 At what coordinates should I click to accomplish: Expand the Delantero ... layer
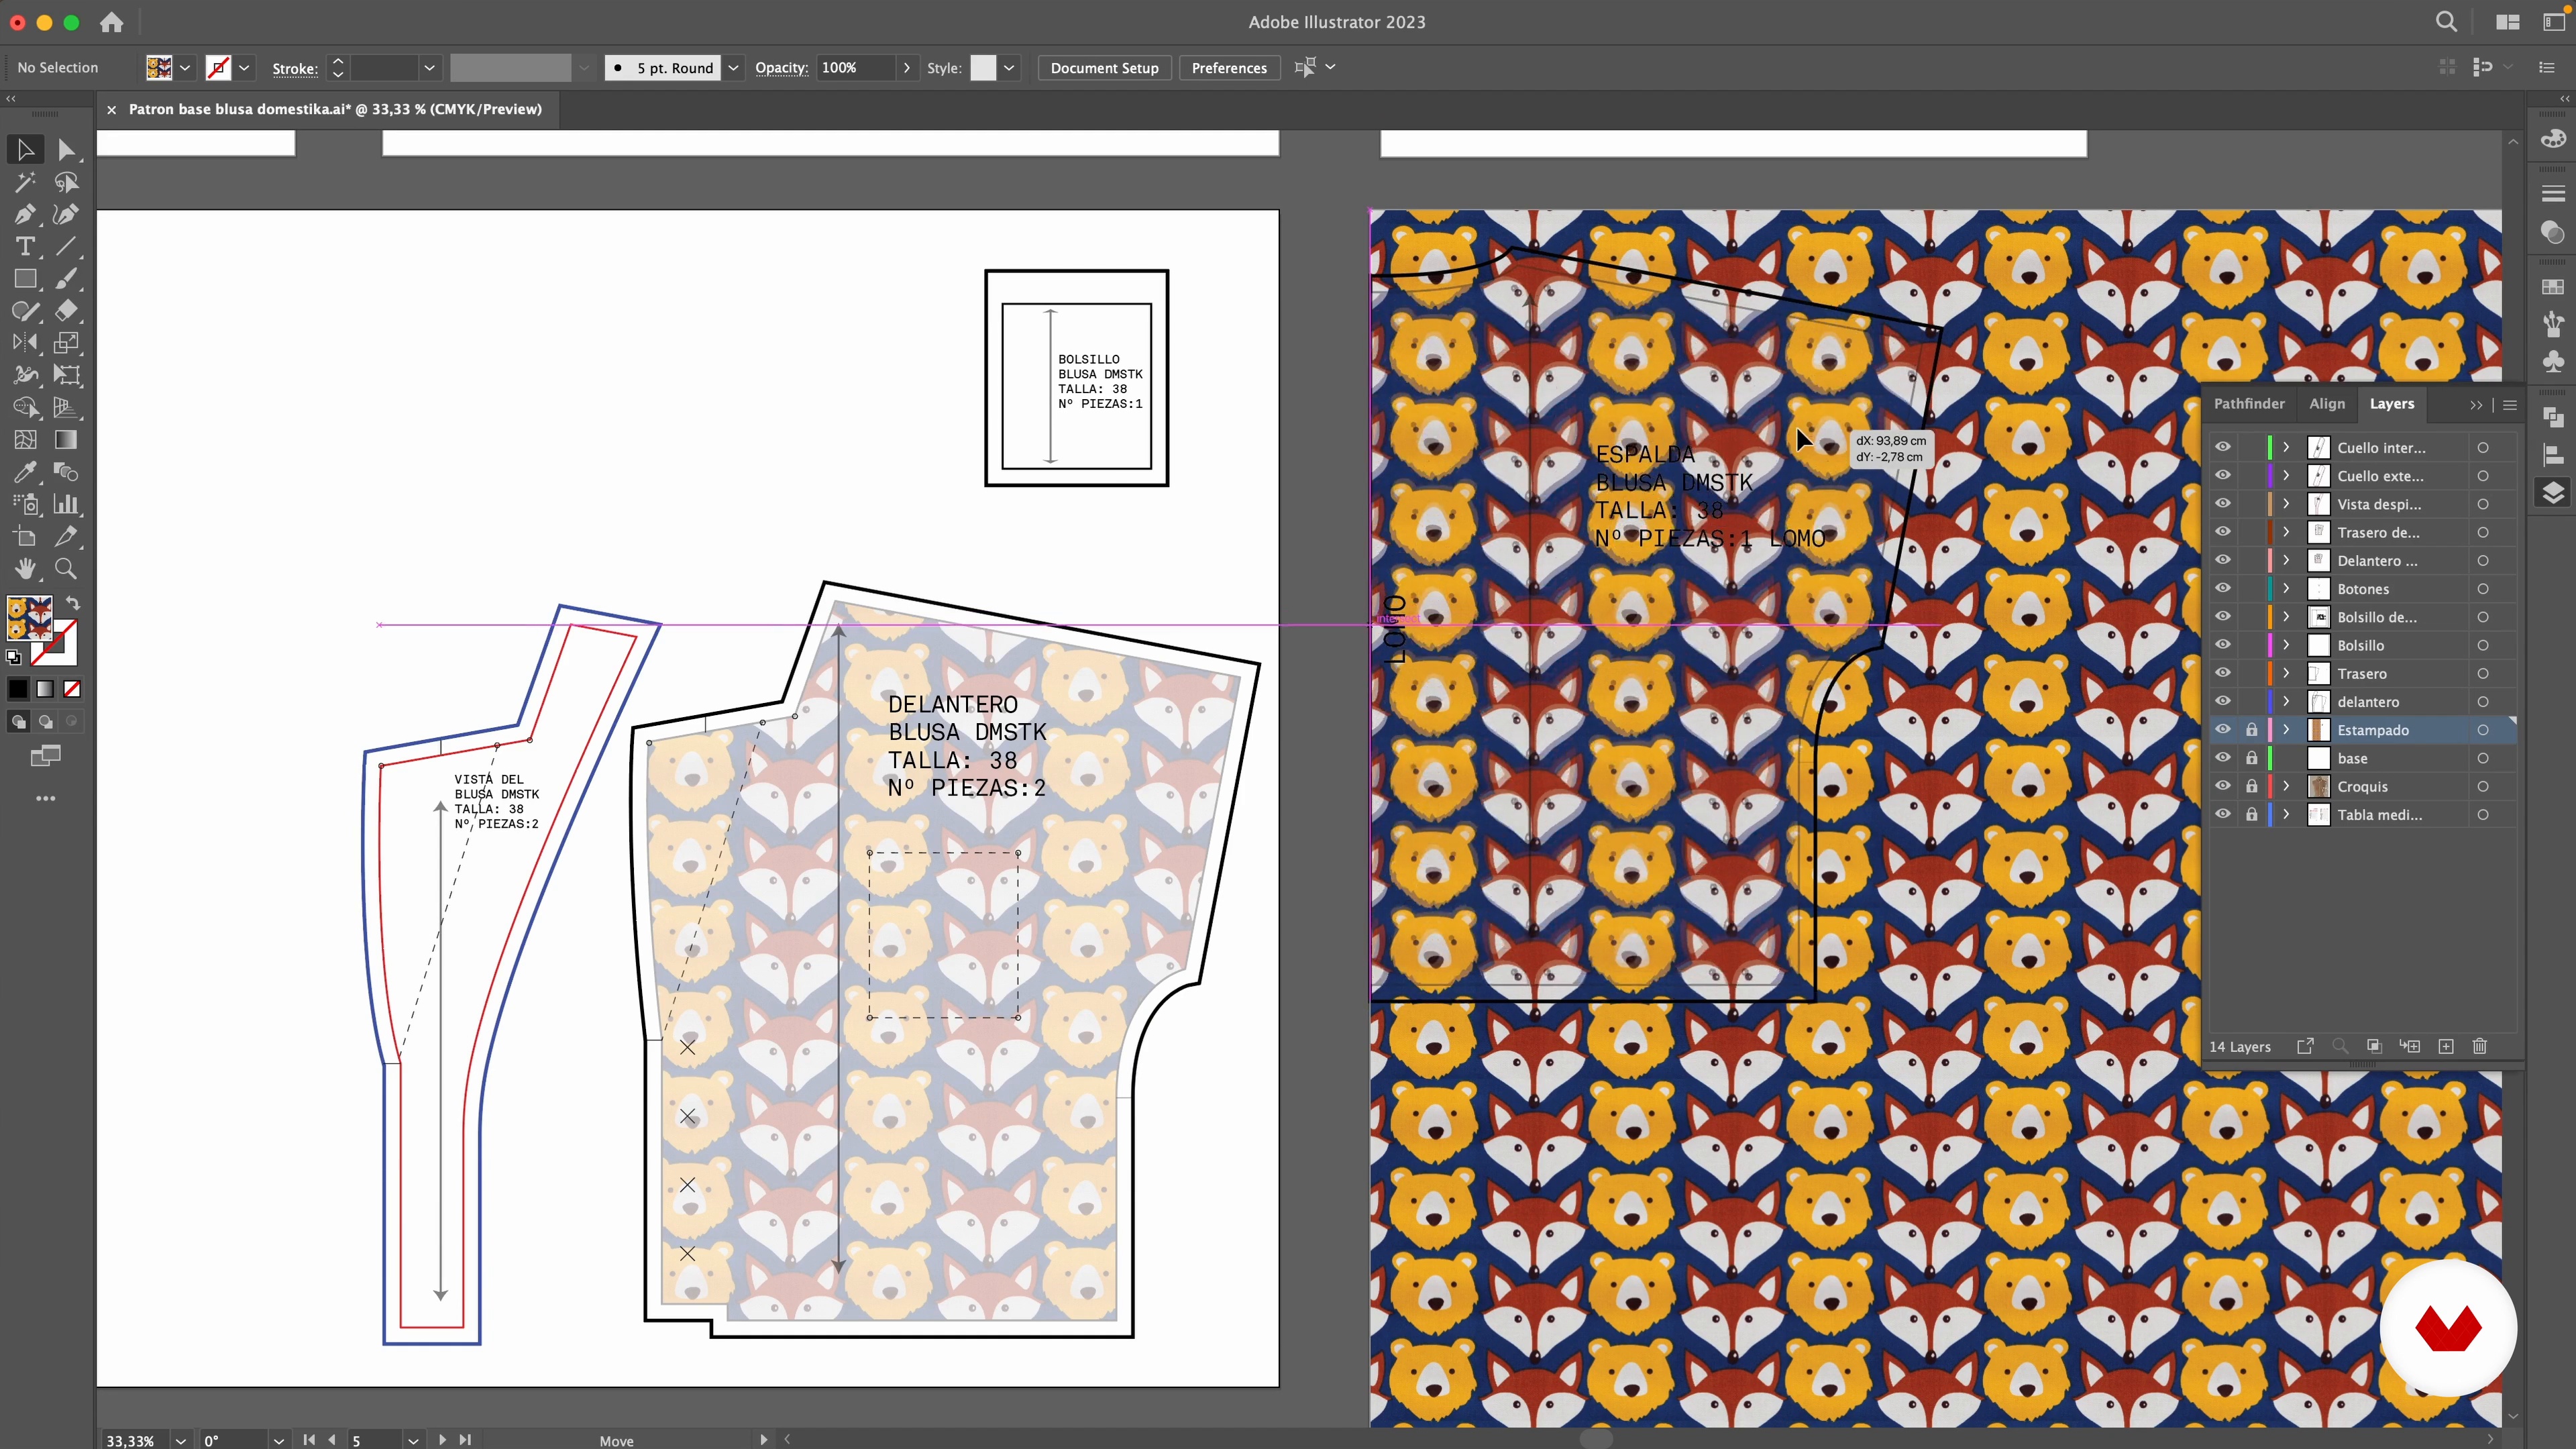pyautogui.click(x=2286, y=560)
